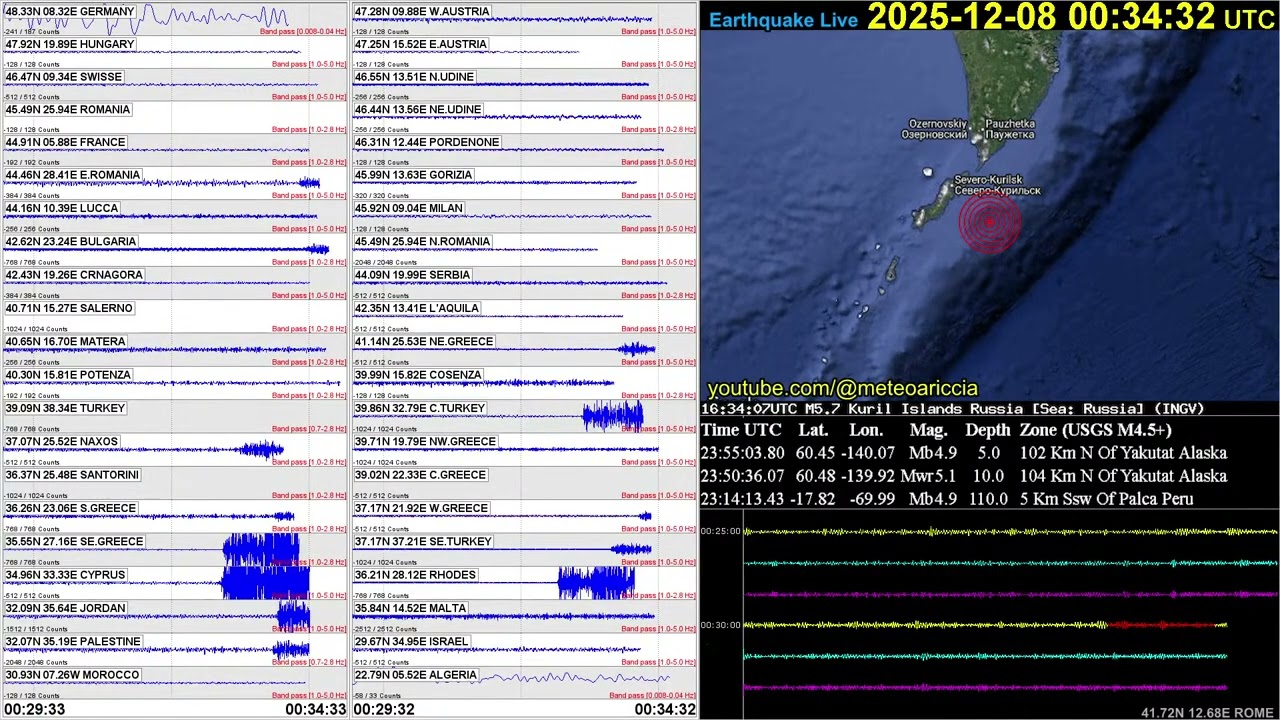Click the UTC date and time clock
This screenshot has height=720, width=1280.
click(x=1071, y=17)
